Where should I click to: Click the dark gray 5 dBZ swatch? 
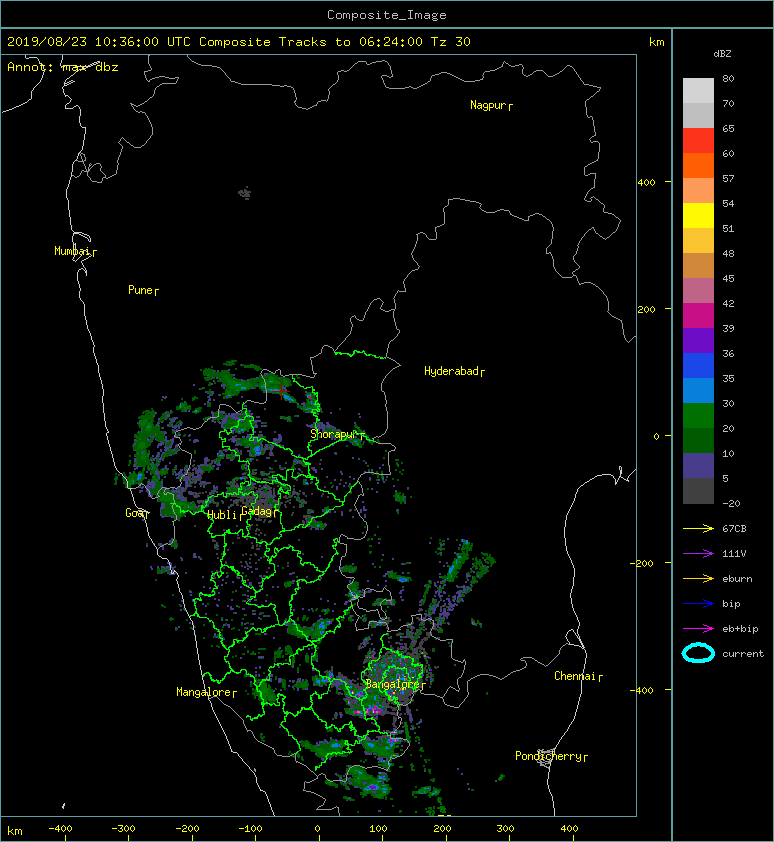[x=698, y=490]
